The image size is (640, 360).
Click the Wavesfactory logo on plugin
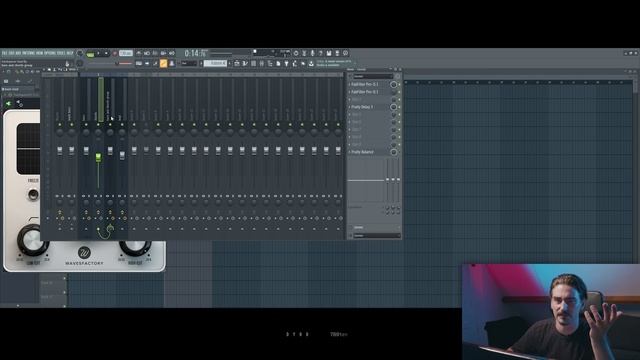point(84,252)
